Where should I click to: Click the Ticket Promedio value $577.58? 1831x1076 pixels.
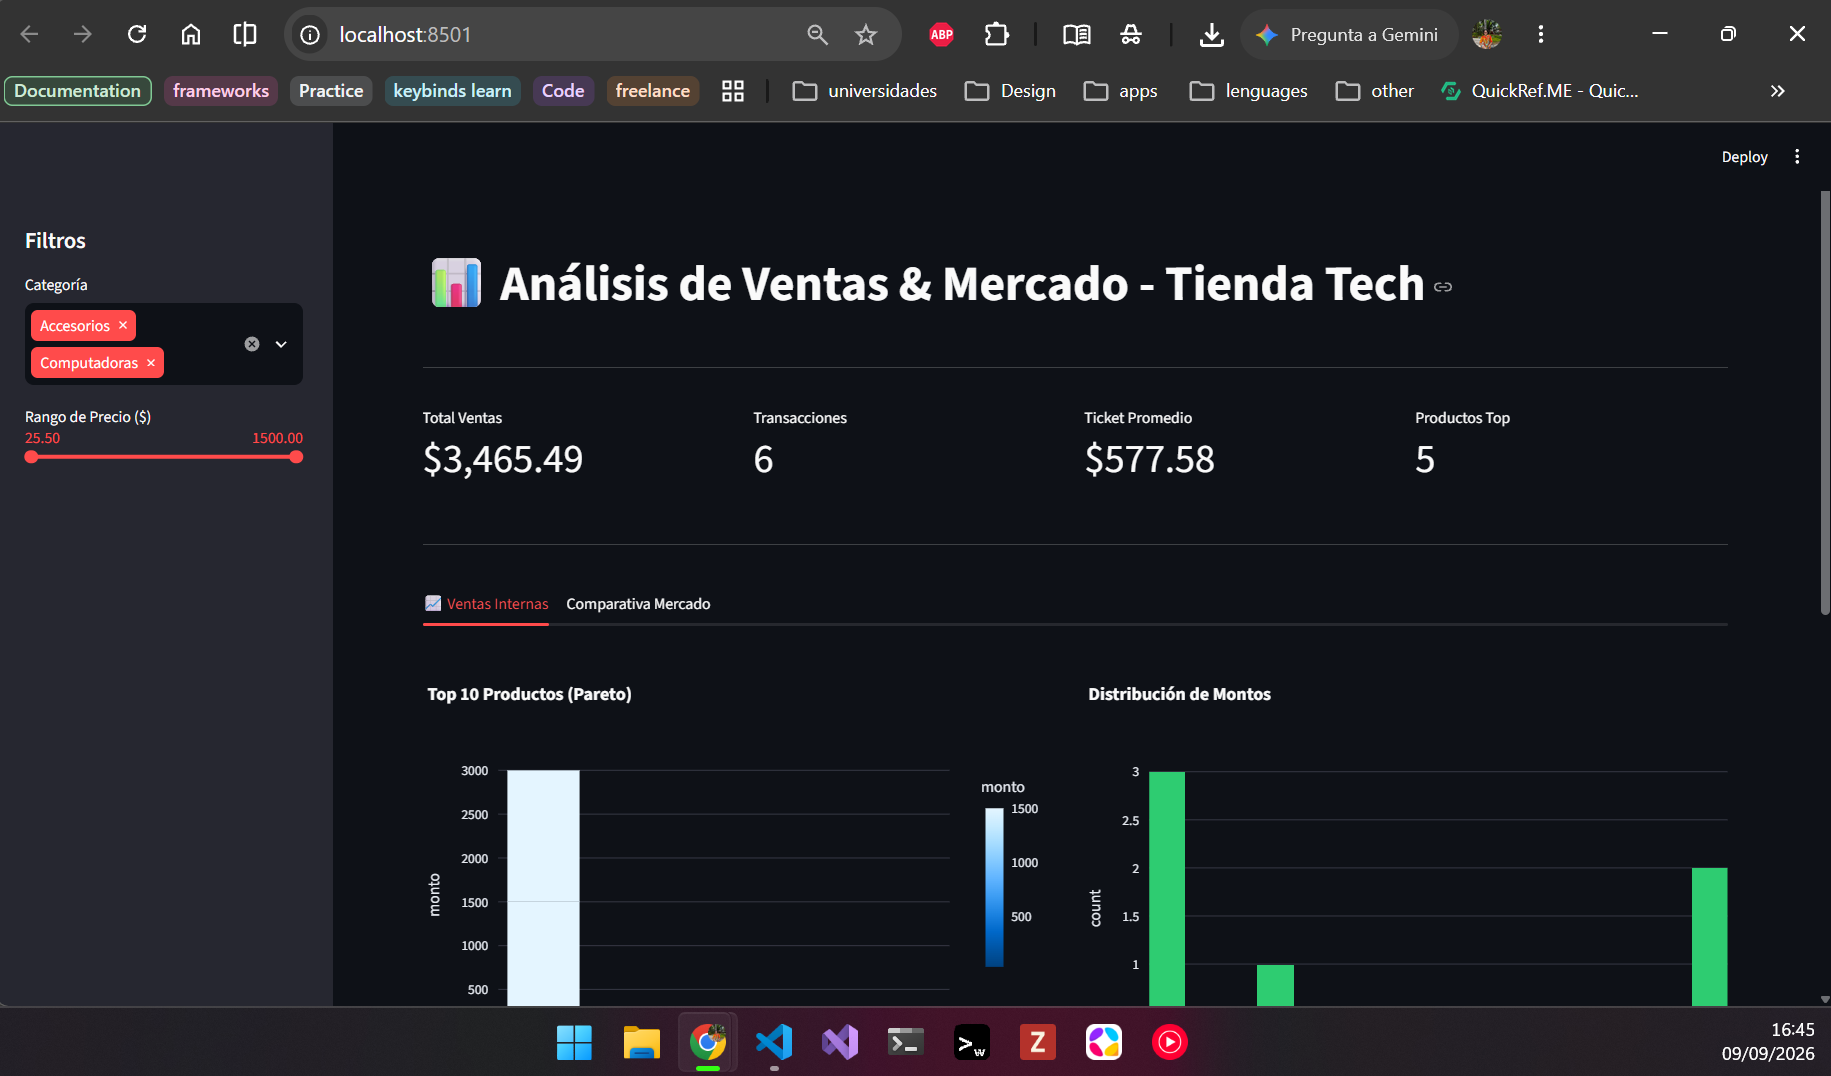click(x=1150, y=459)
